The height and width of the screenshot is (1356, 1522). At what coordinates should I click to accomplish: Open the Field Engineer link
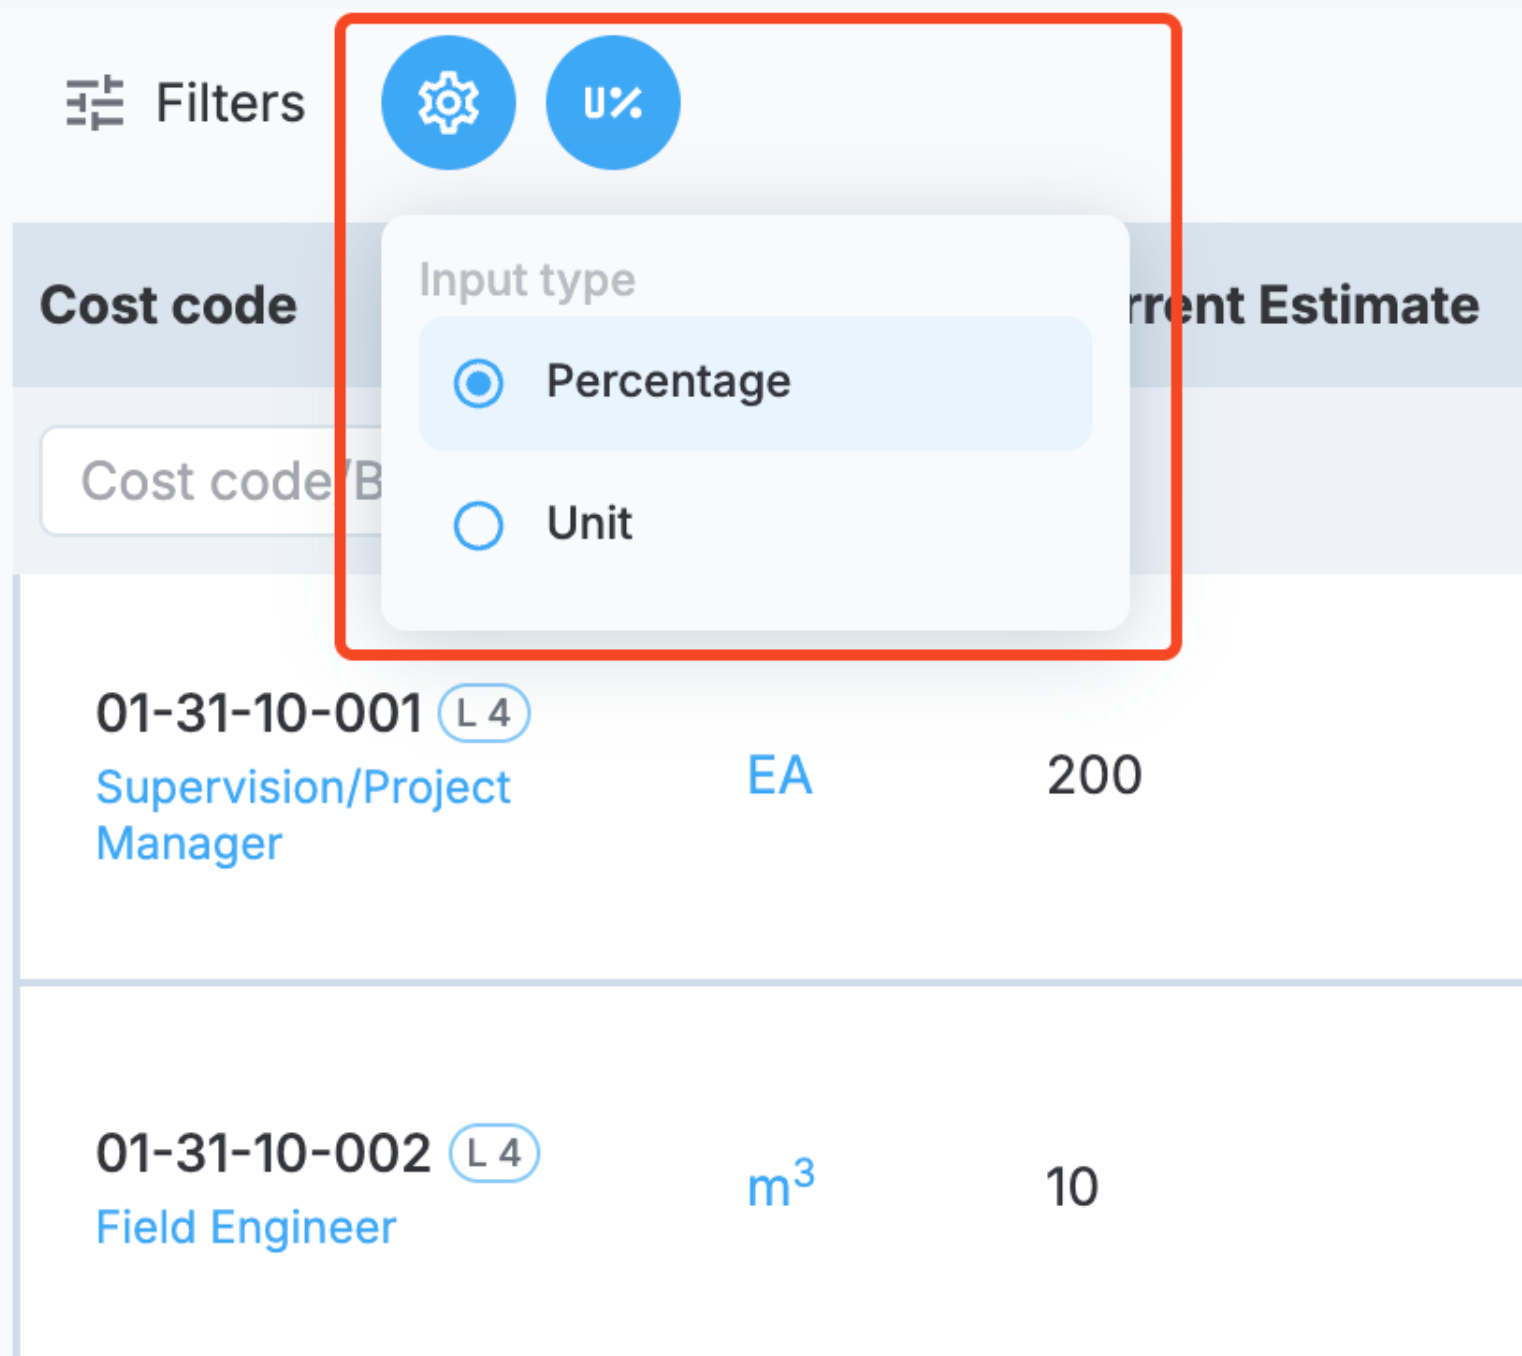(x=246, y=1227)
